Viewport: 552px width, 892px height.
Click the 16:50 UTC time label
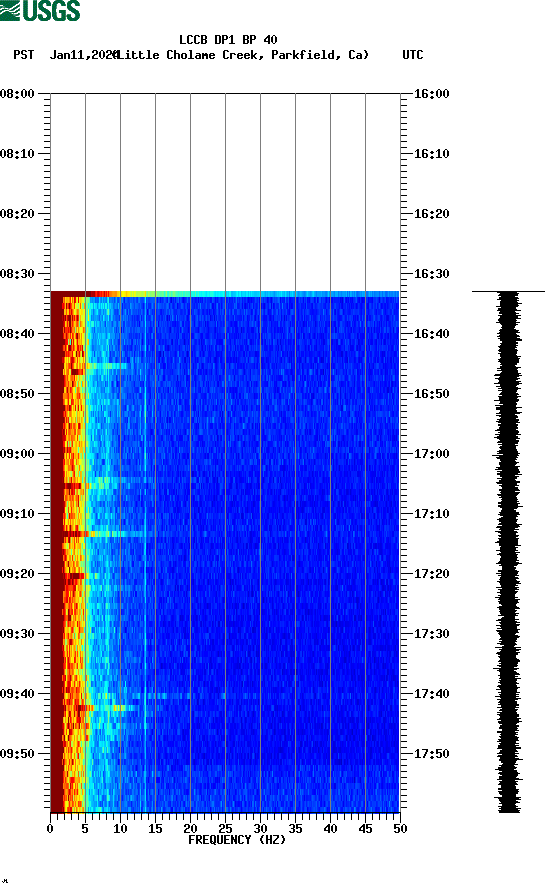431,394
